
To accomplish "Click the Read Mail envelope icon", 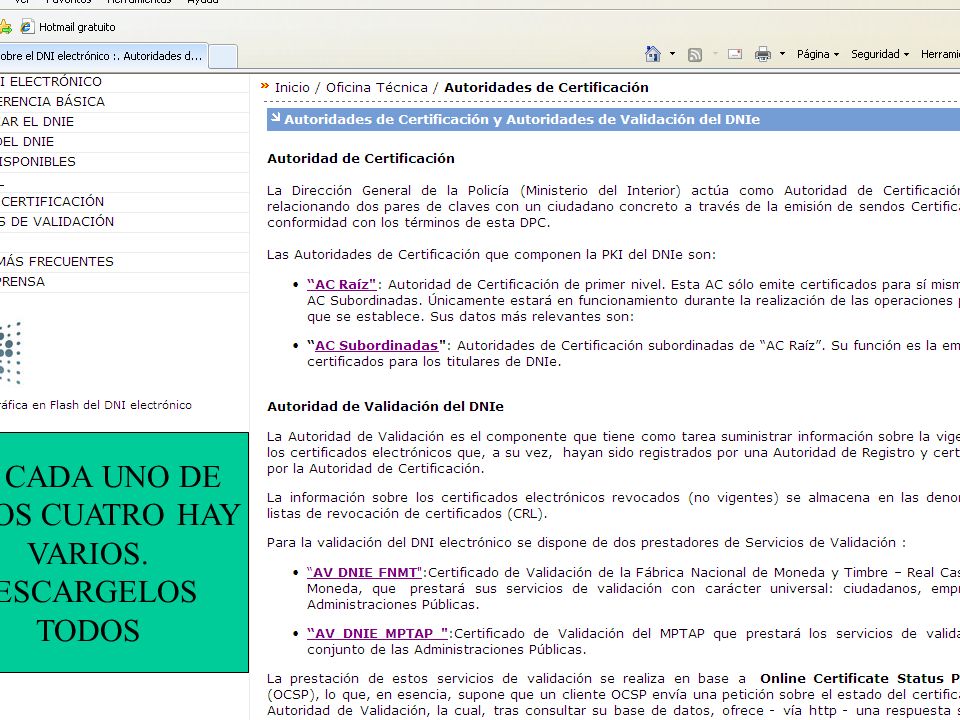I will 735,54.
